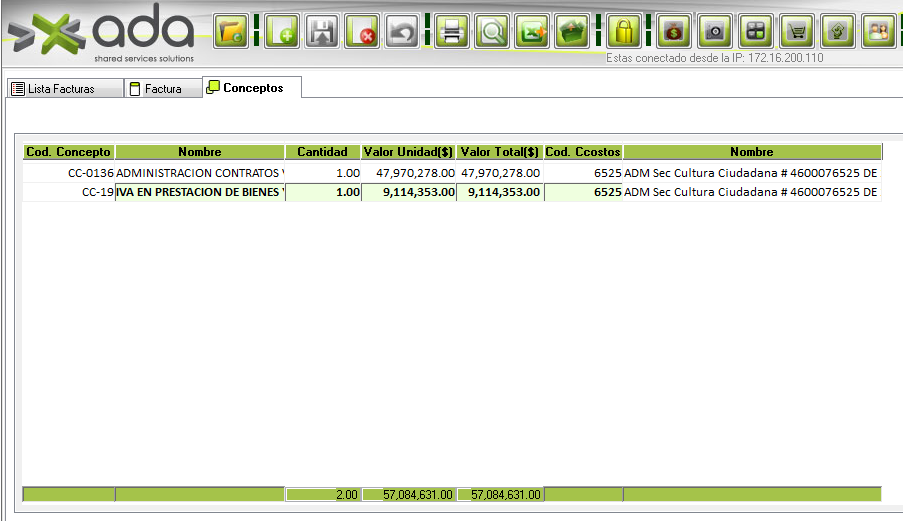Screen dimensions: 916x528
Task: Click the printer icon in toolbar
Action: pos(453,32)
